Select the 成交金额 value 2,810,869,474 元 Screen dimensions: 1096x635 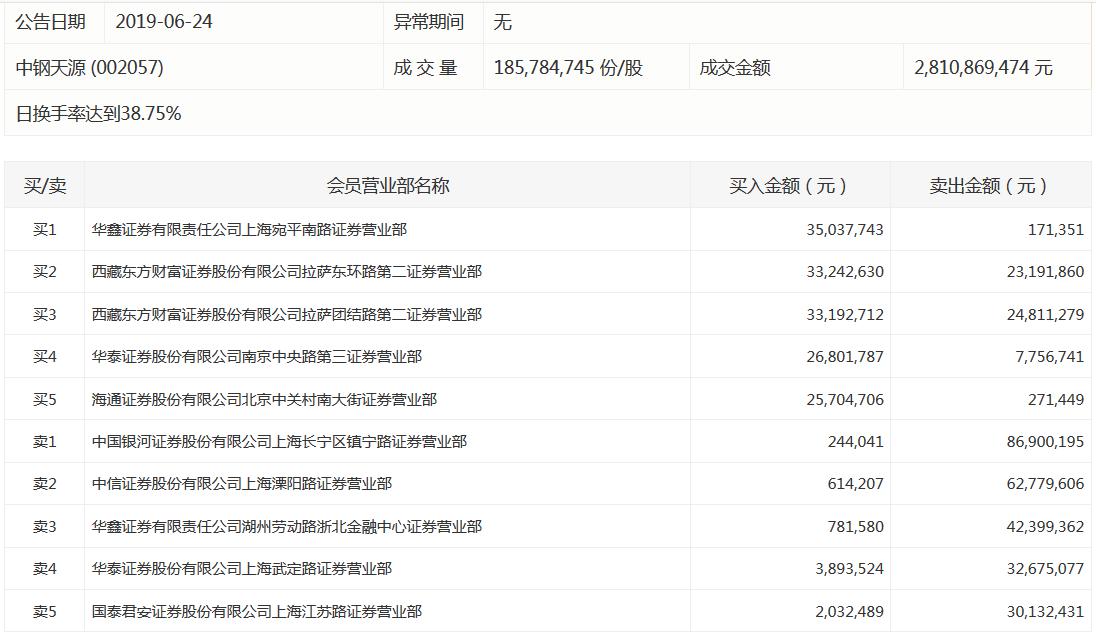tap(983, 68)
